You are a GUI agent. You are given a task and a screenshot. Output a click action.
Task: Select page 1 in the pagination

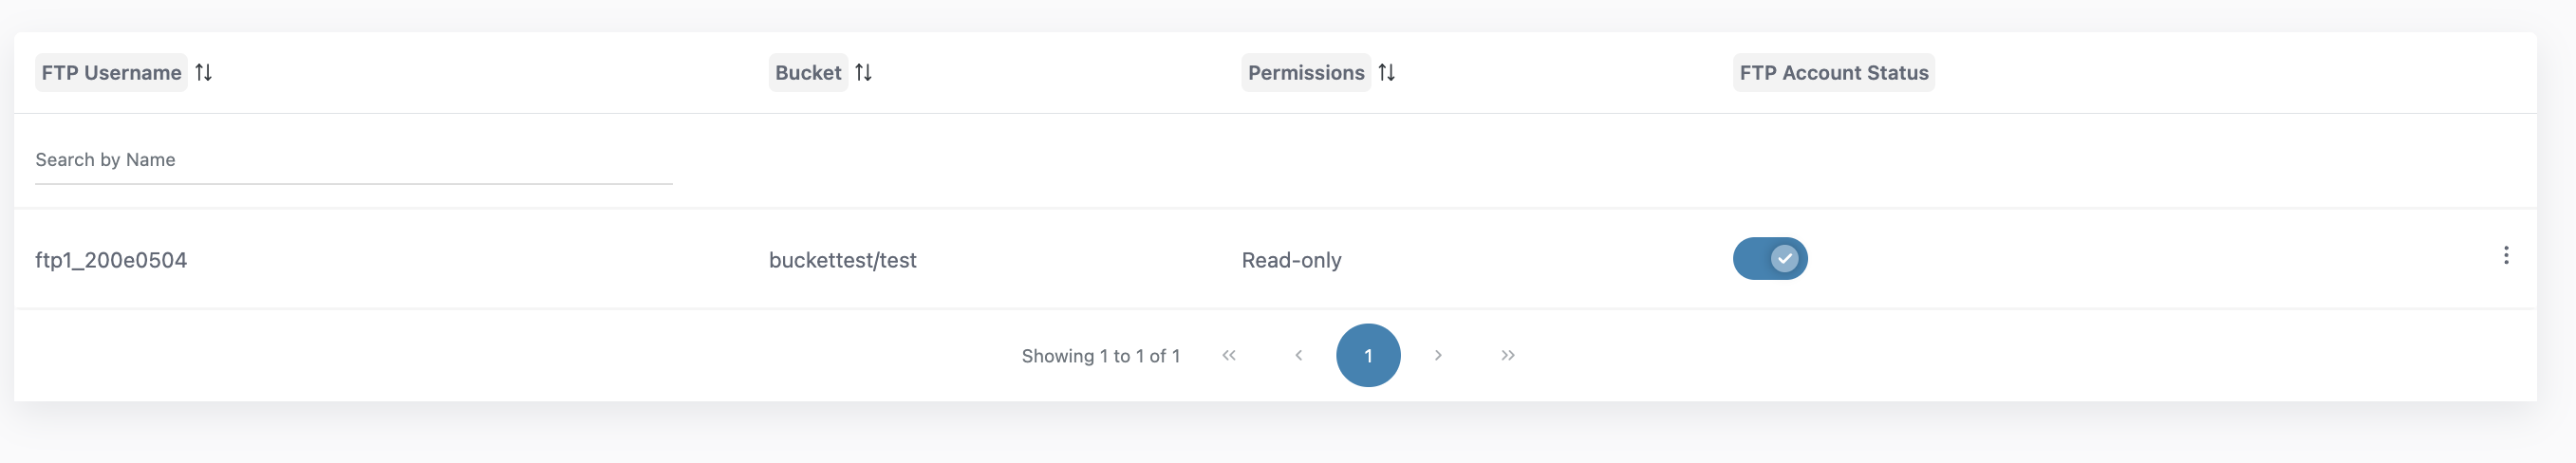1368,355
